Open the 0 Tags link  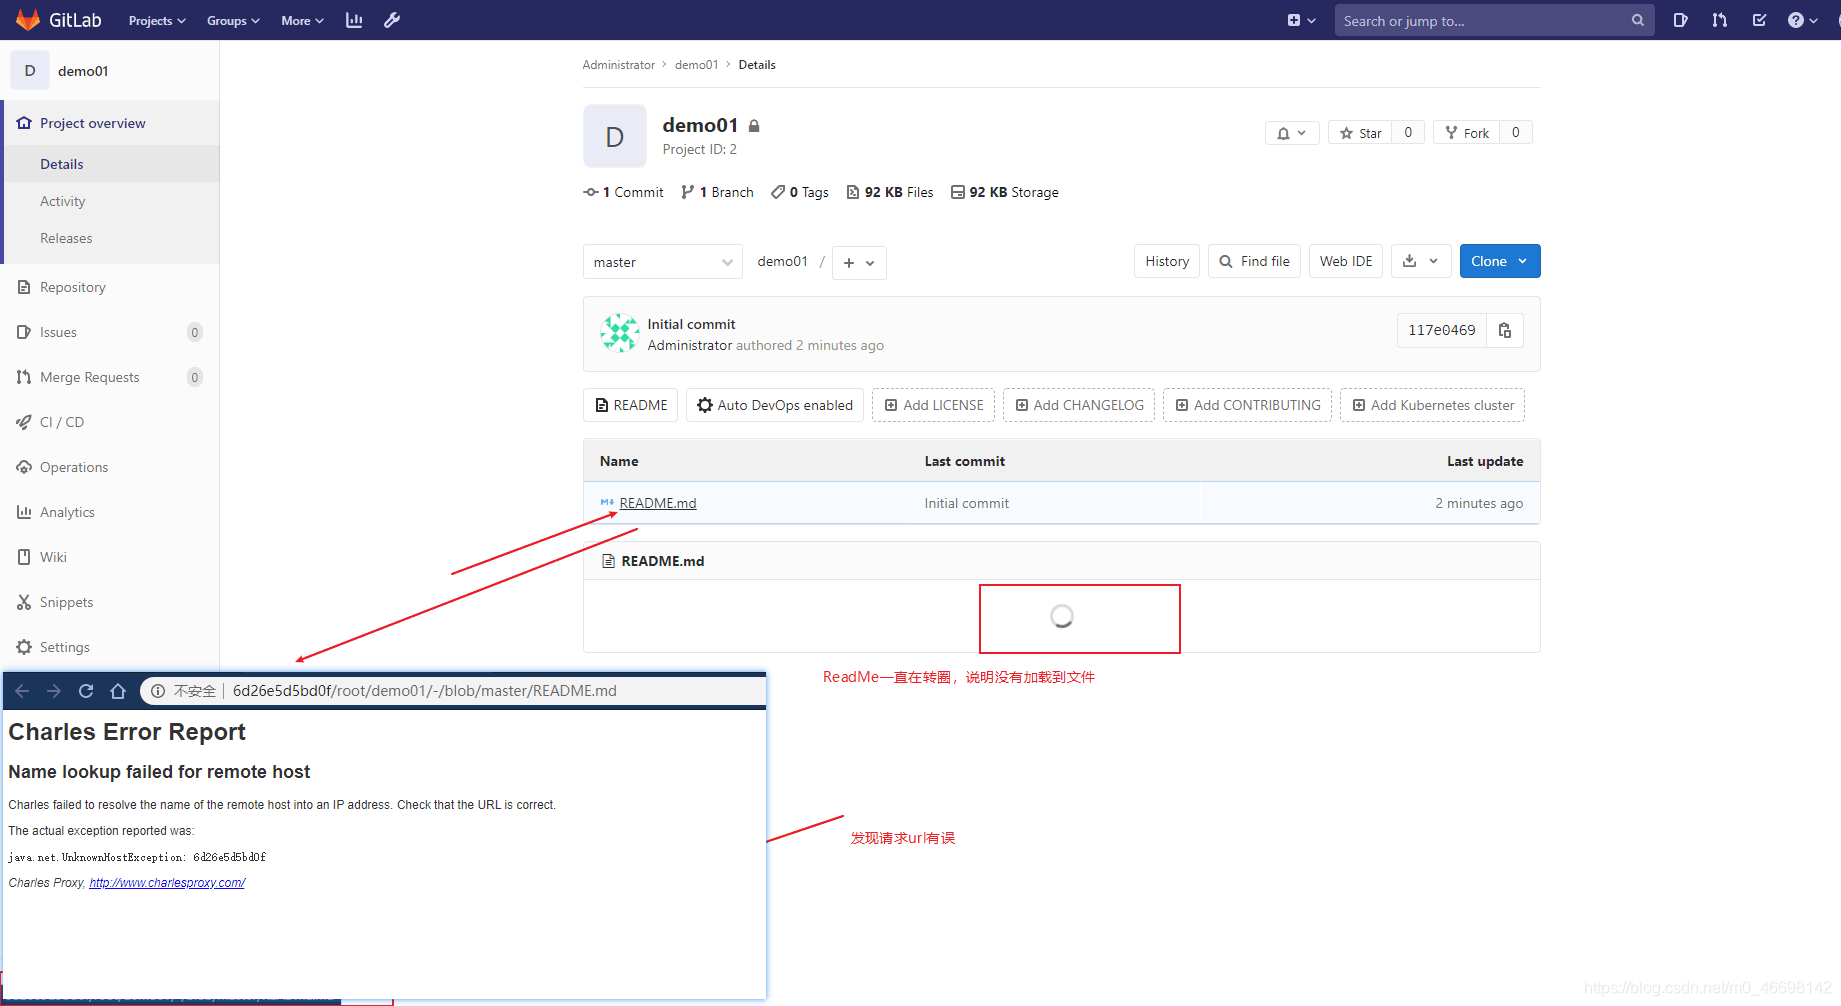pyautogui.click(x=800, y=192)
